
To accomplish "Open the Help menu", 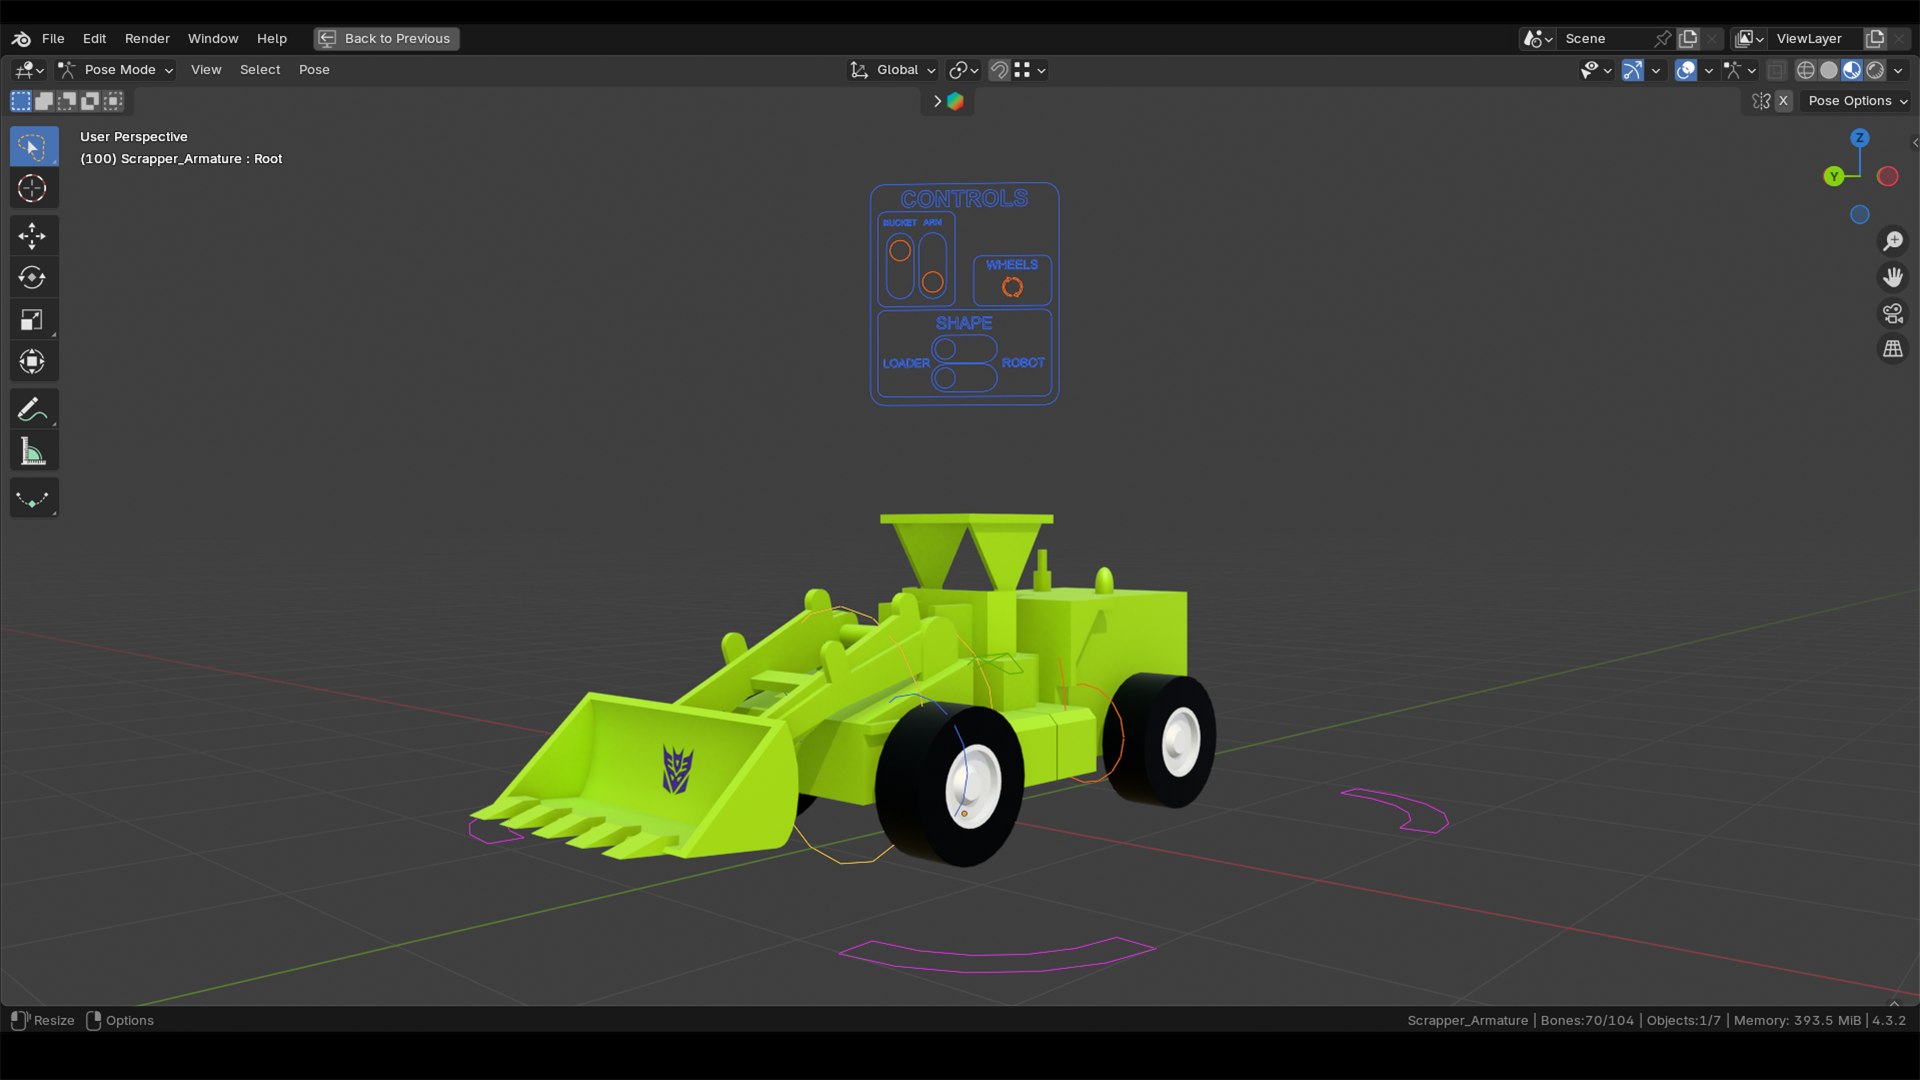I will tap(272, 39).
